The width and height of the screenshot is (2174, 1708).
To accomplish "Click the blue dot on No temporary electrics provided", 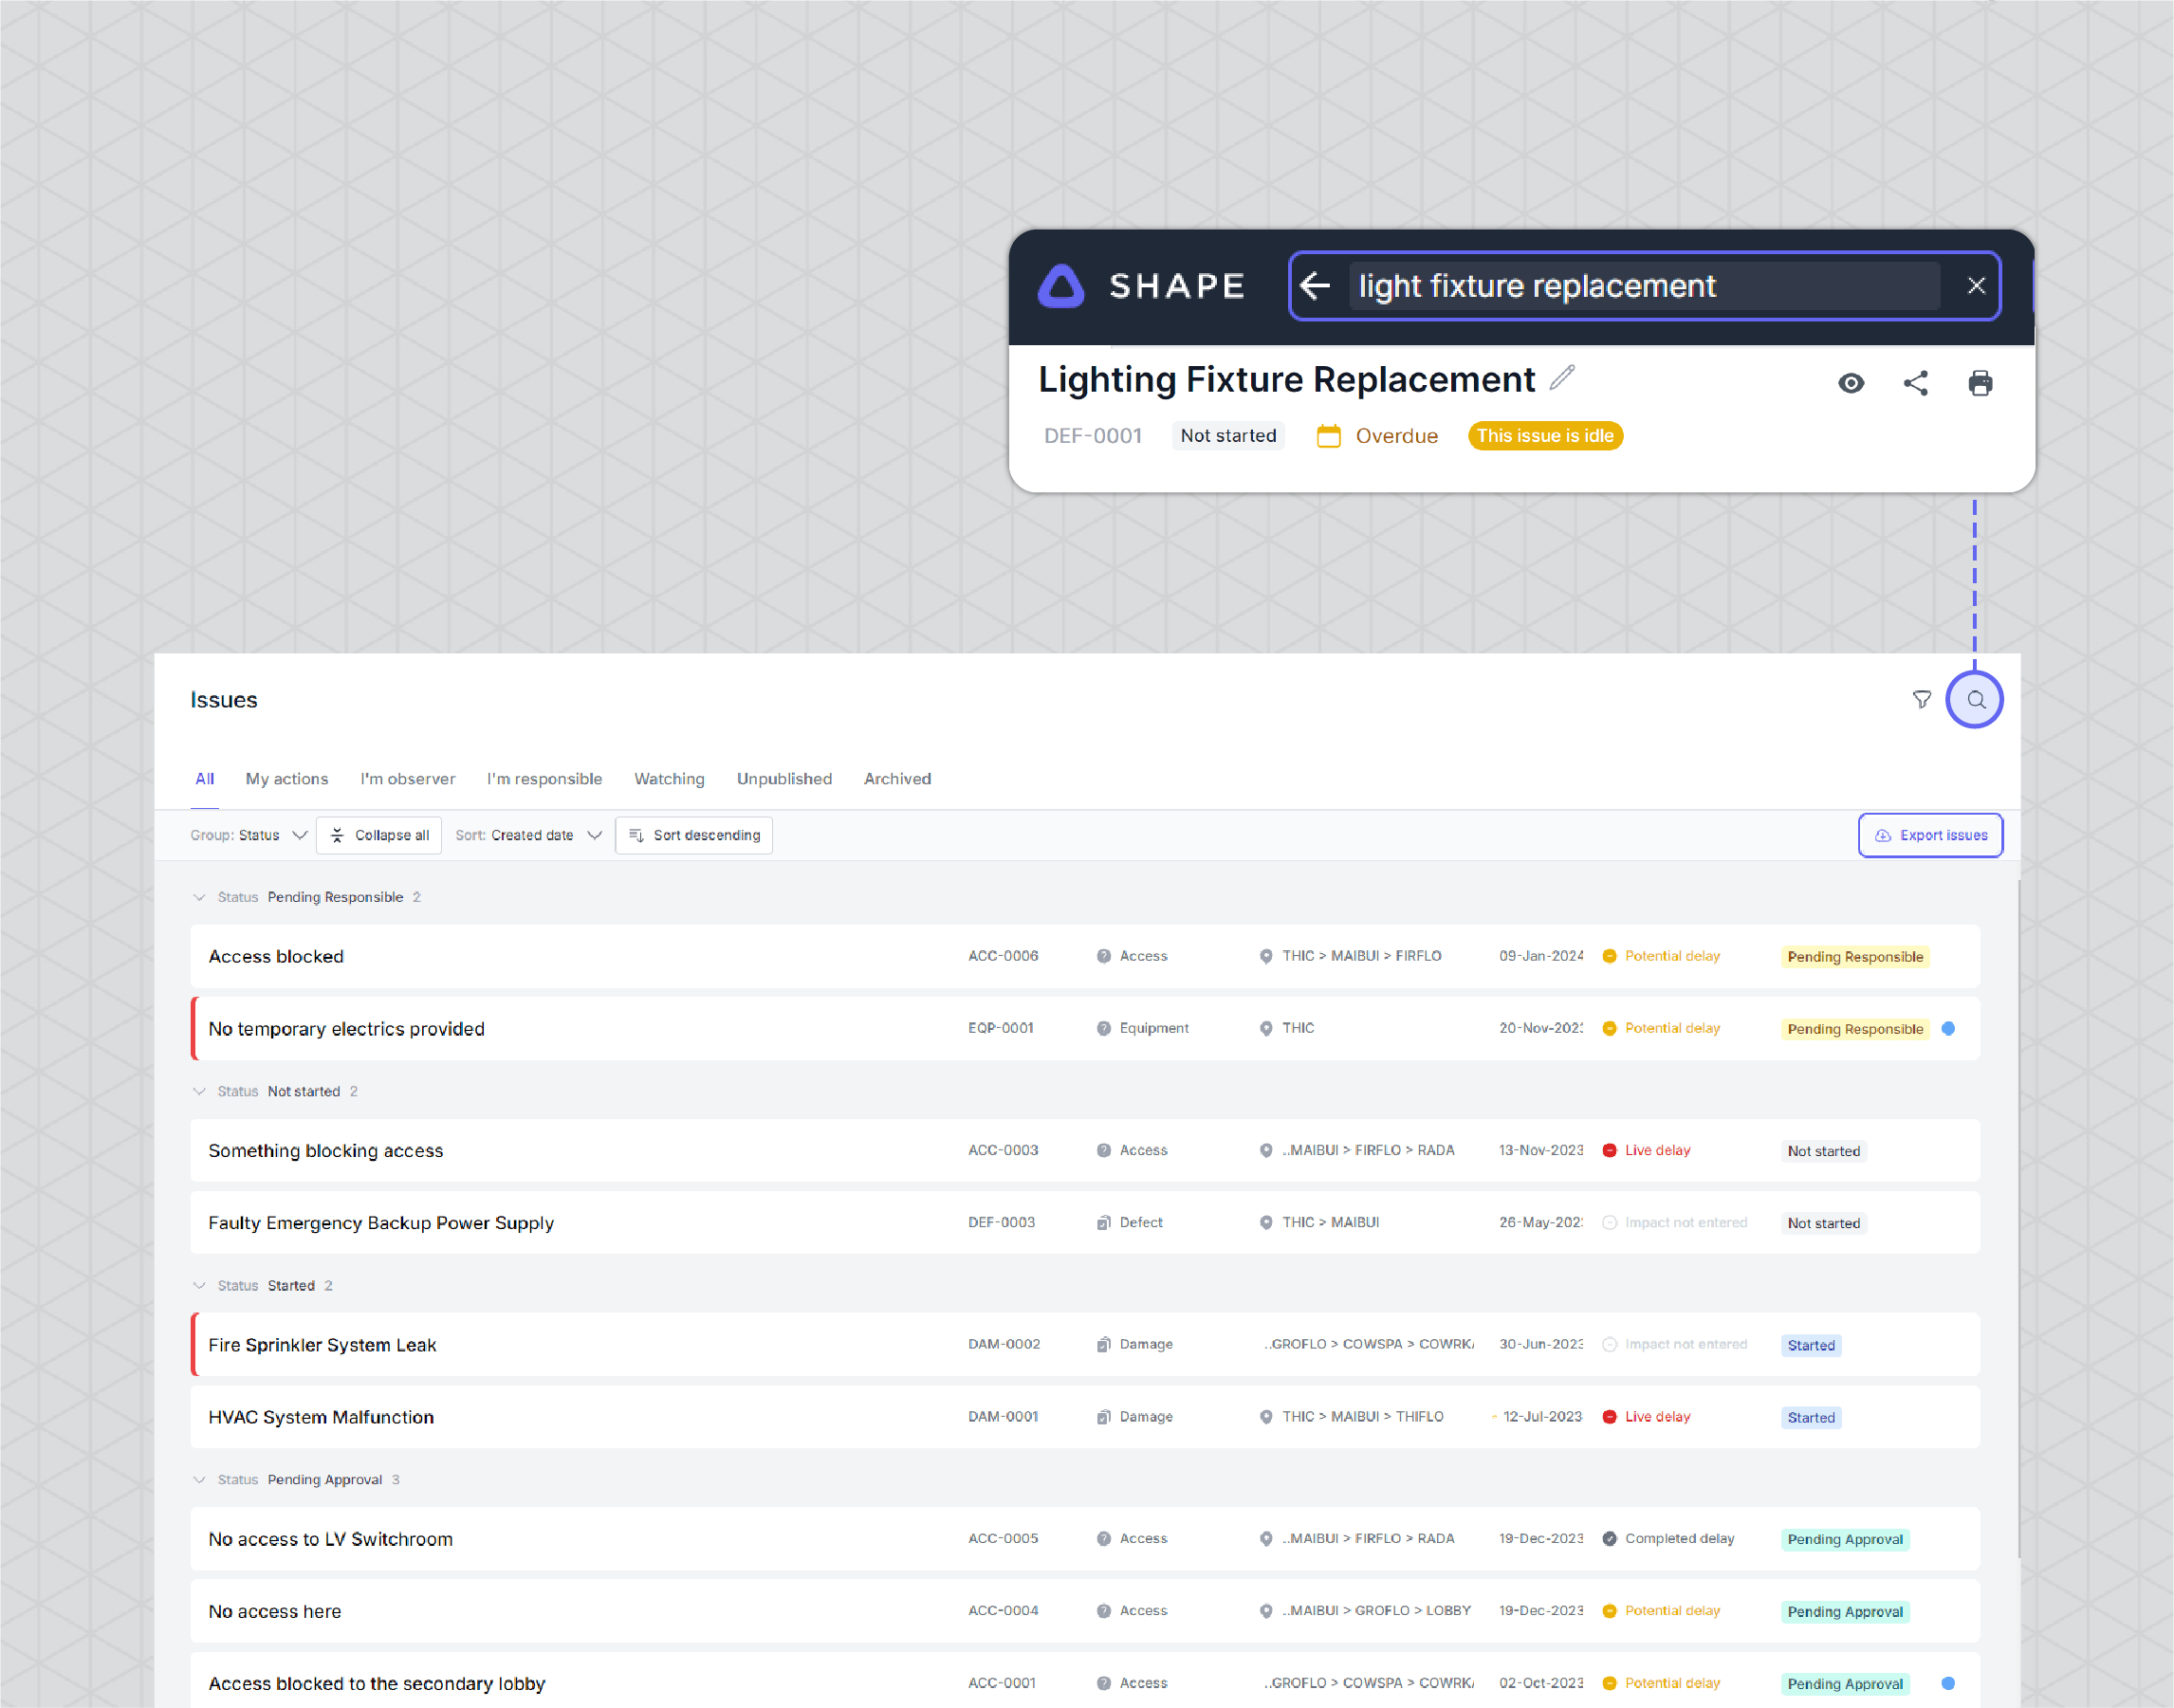I will (1950, 1028).
